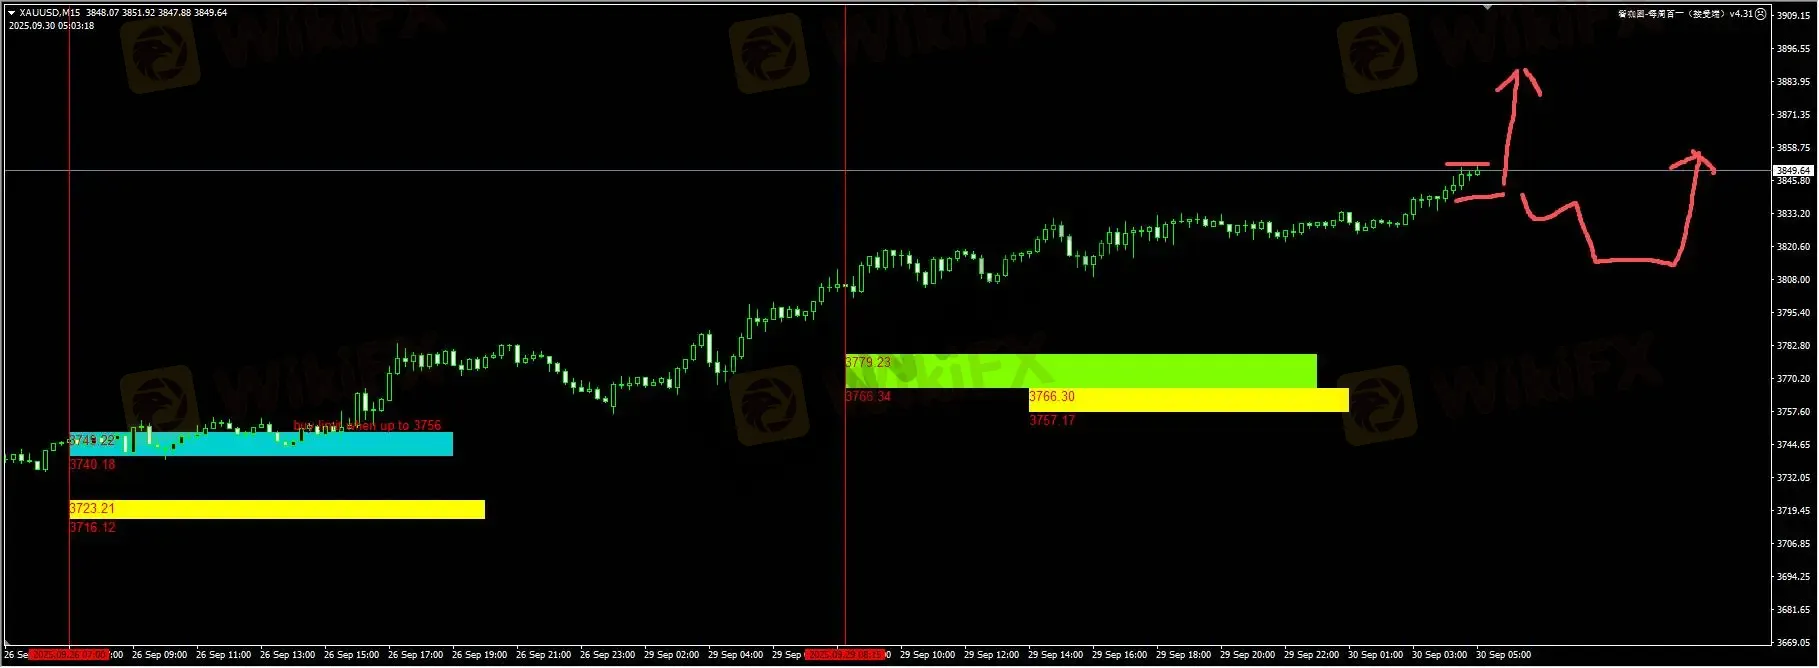The image size is (1819, 668).
Task: Click the 26 Sep 17:00 time axis label
Action: (415, 655)
